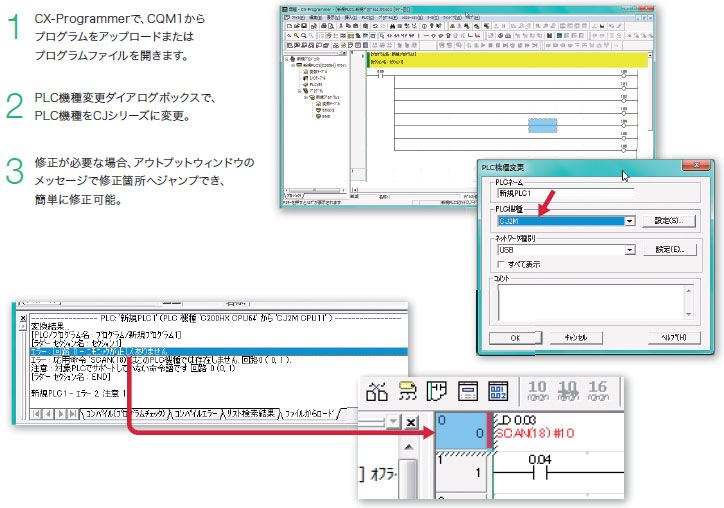Click the yellow memory chip icon in enlarged toolbar
724x508 pixels.
(407, 391)
